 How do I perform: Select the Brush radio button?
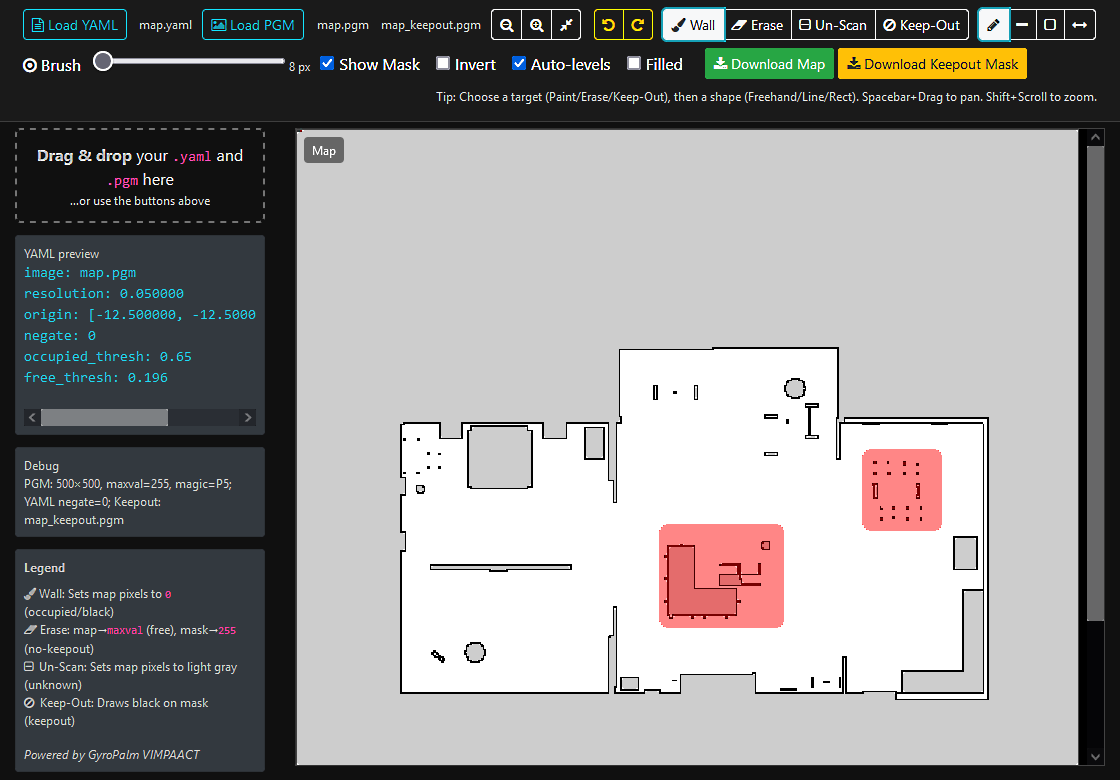(x=30, y=65)
